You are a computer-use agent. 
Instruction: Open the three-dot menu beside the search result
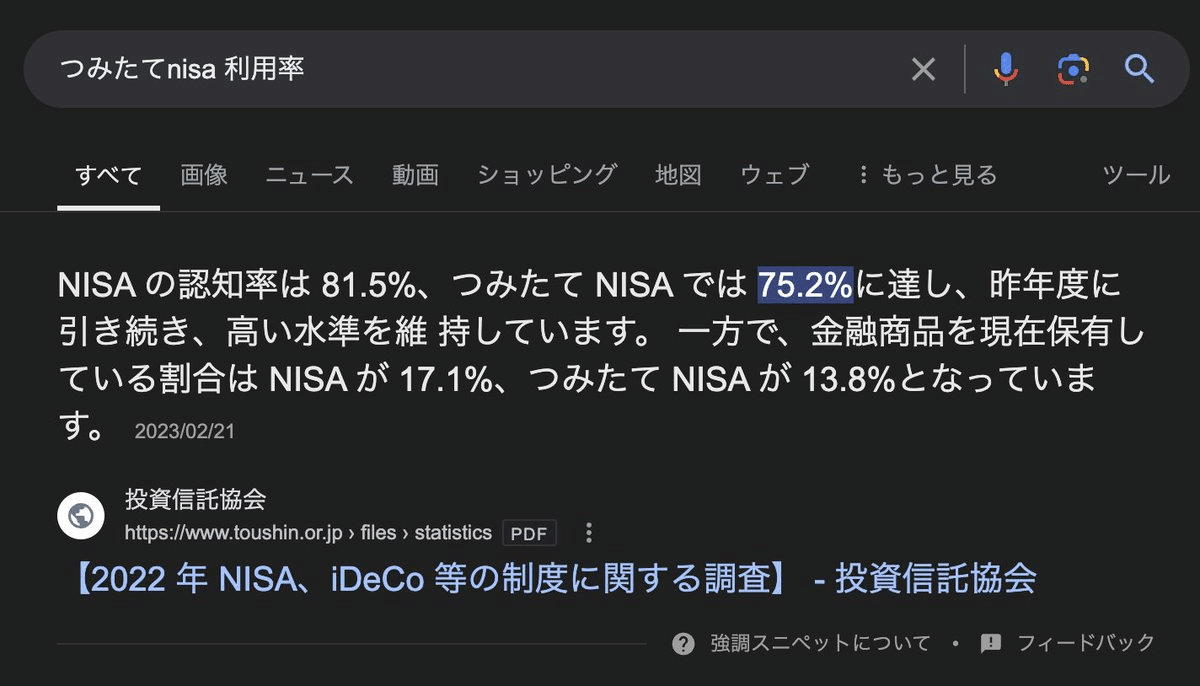pos(589,533)
